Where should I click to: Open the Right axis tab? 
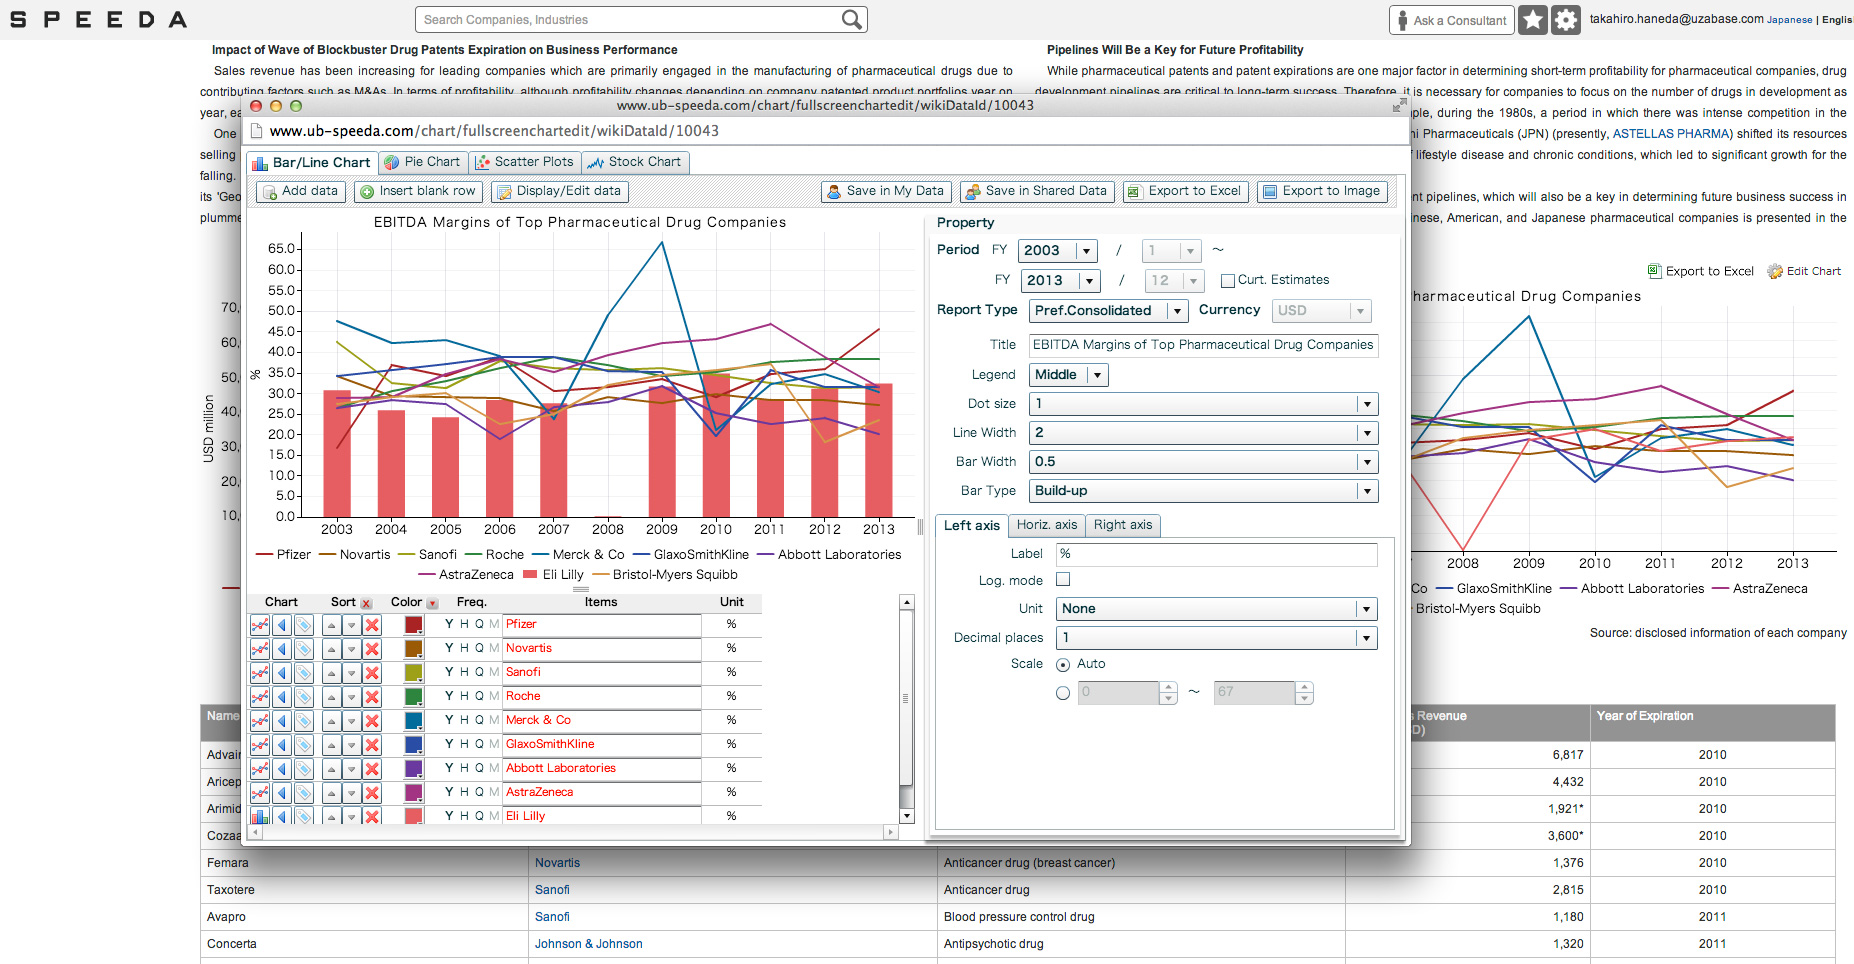click(1122, 525)
